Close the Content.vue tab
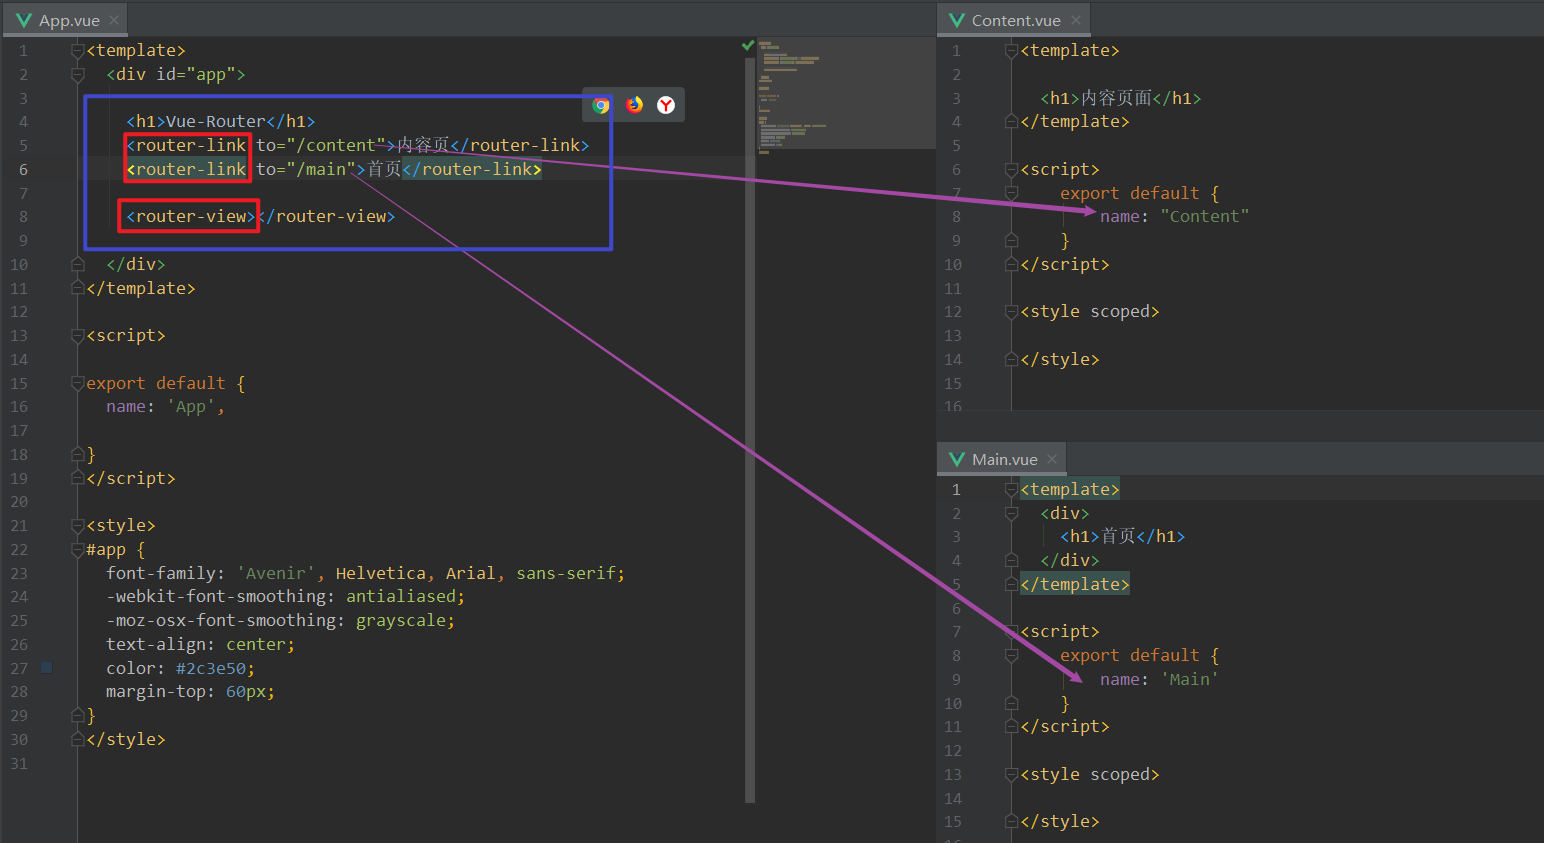 [x=1076, y=20]
